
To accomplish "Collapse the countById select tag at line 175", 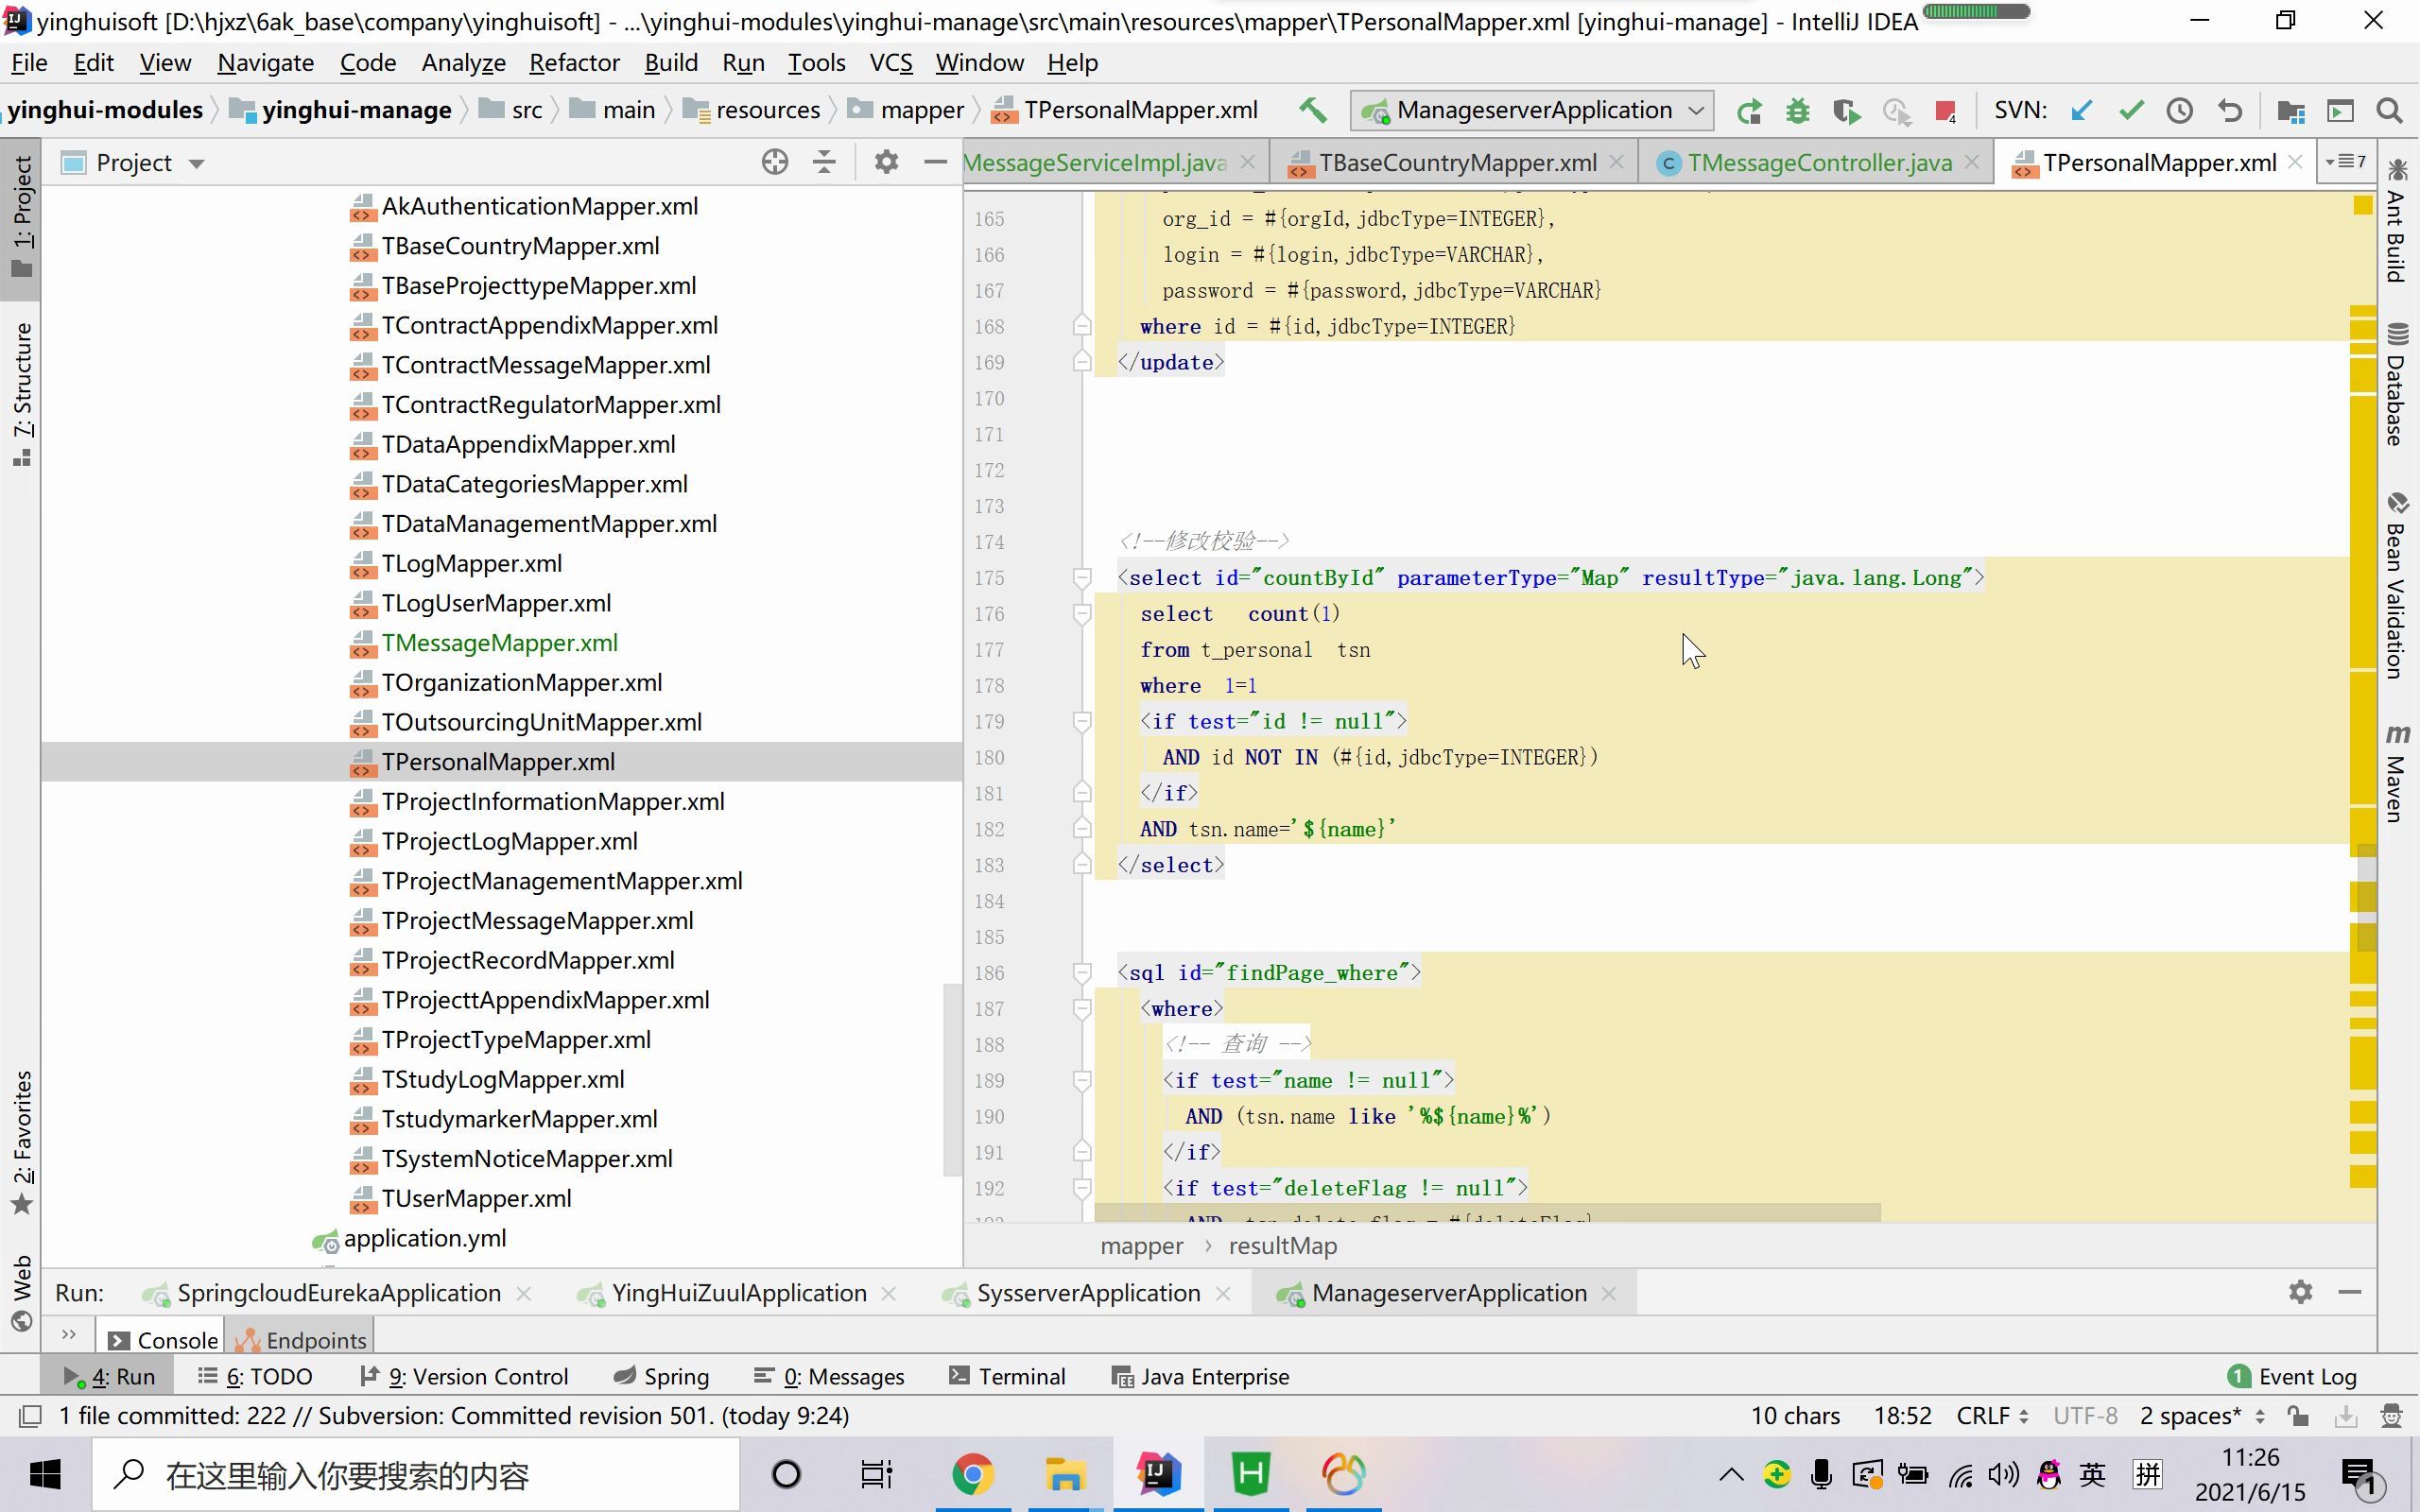I will coord(1081,578).
